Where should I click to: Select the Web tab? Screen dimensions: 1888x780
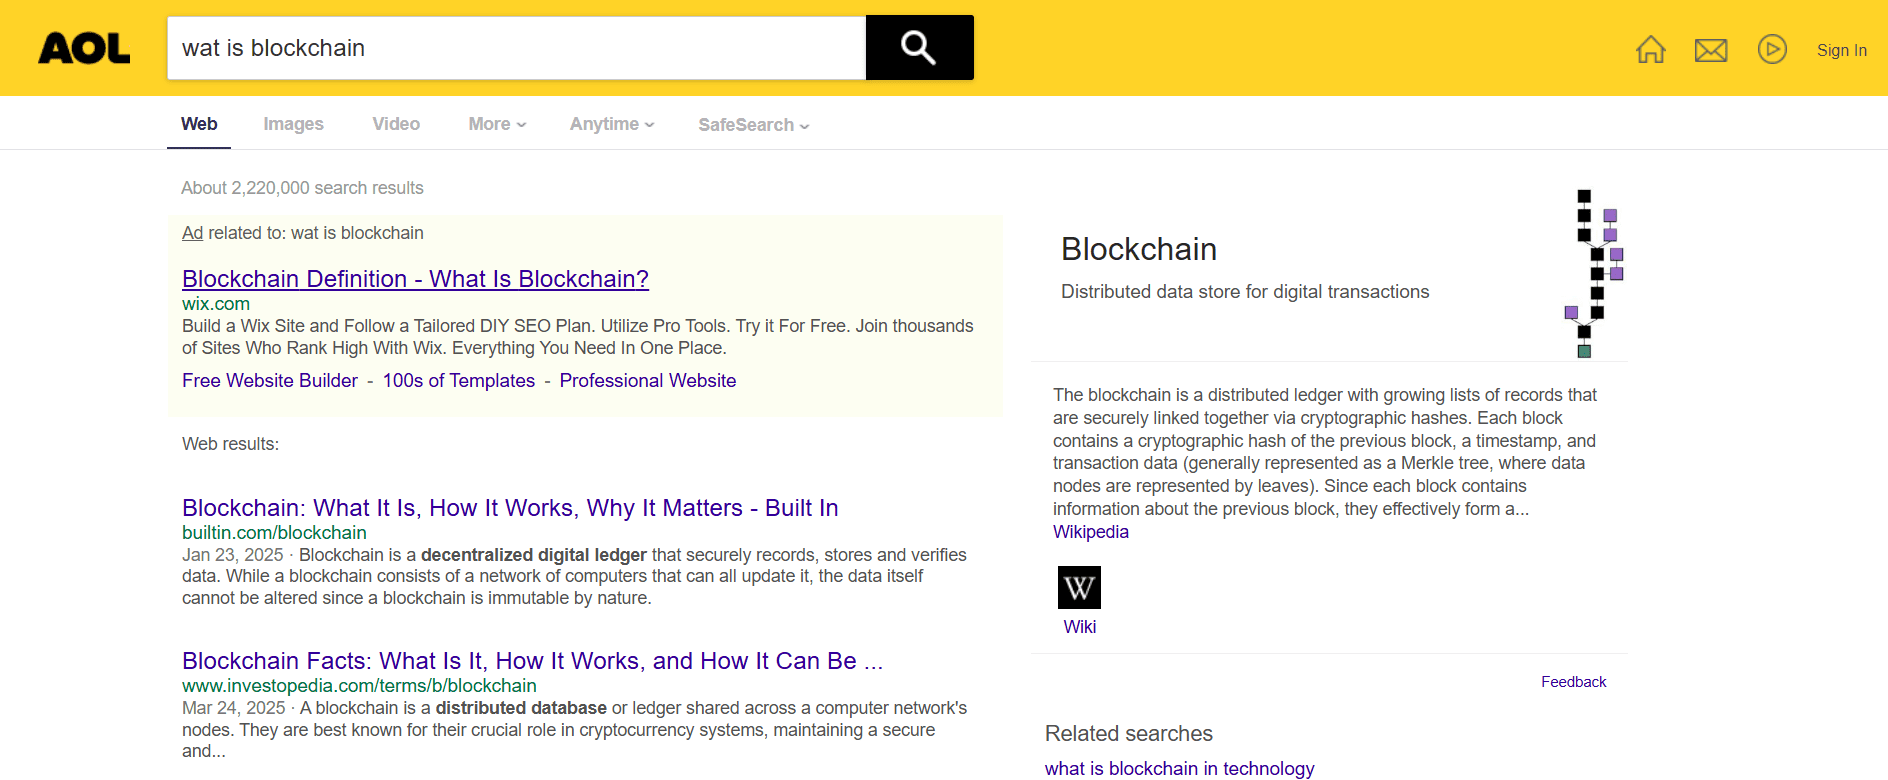pyautogui.click(x=199, y=124)
